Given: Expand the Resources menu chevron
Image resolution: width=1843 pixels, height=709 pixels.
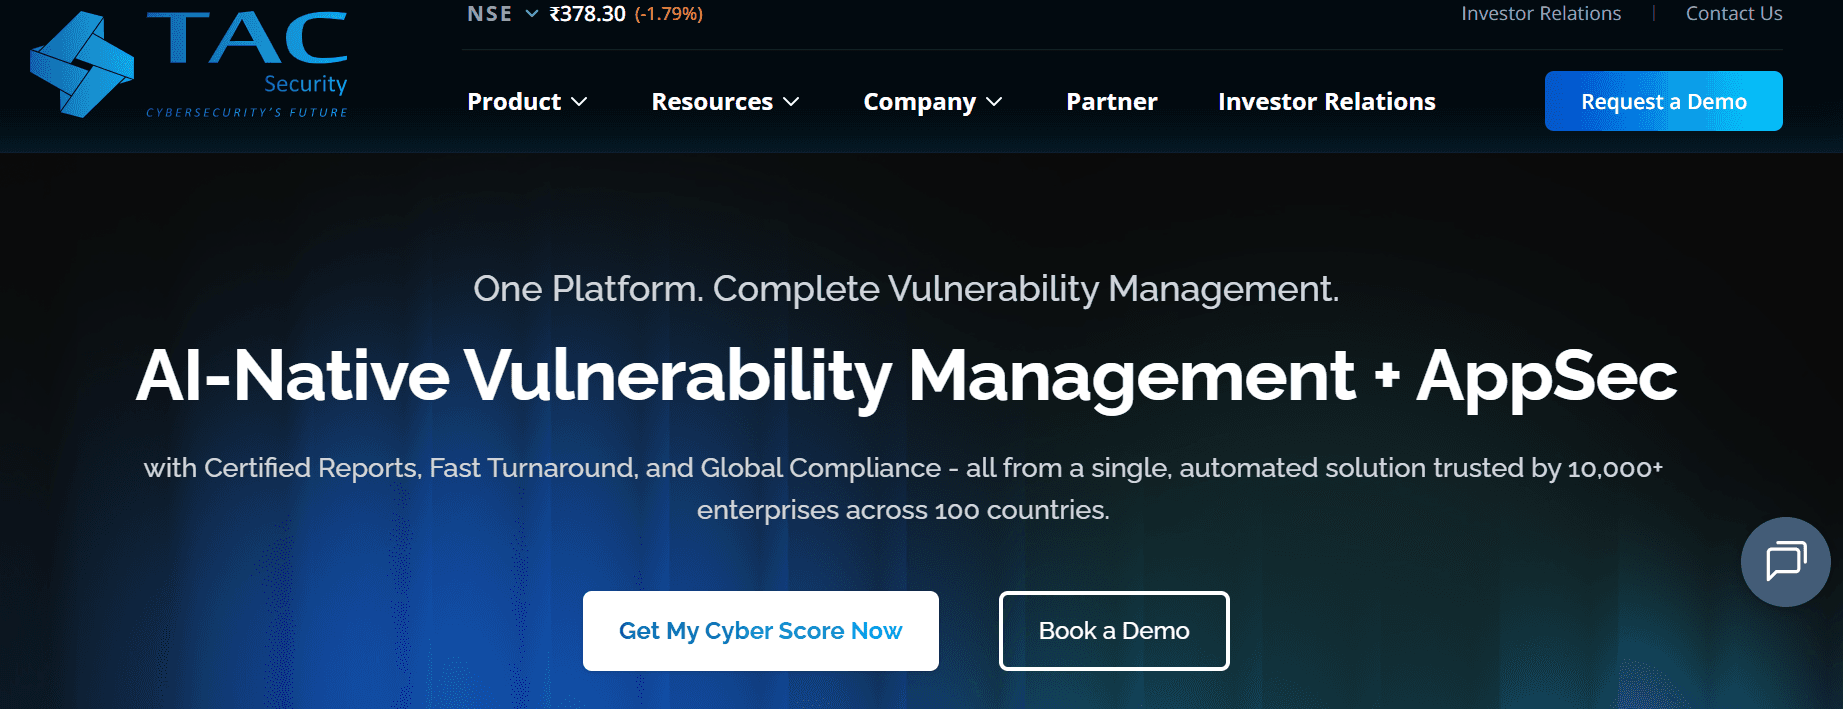Looking at the screenshot, I should tap(791, 102).
